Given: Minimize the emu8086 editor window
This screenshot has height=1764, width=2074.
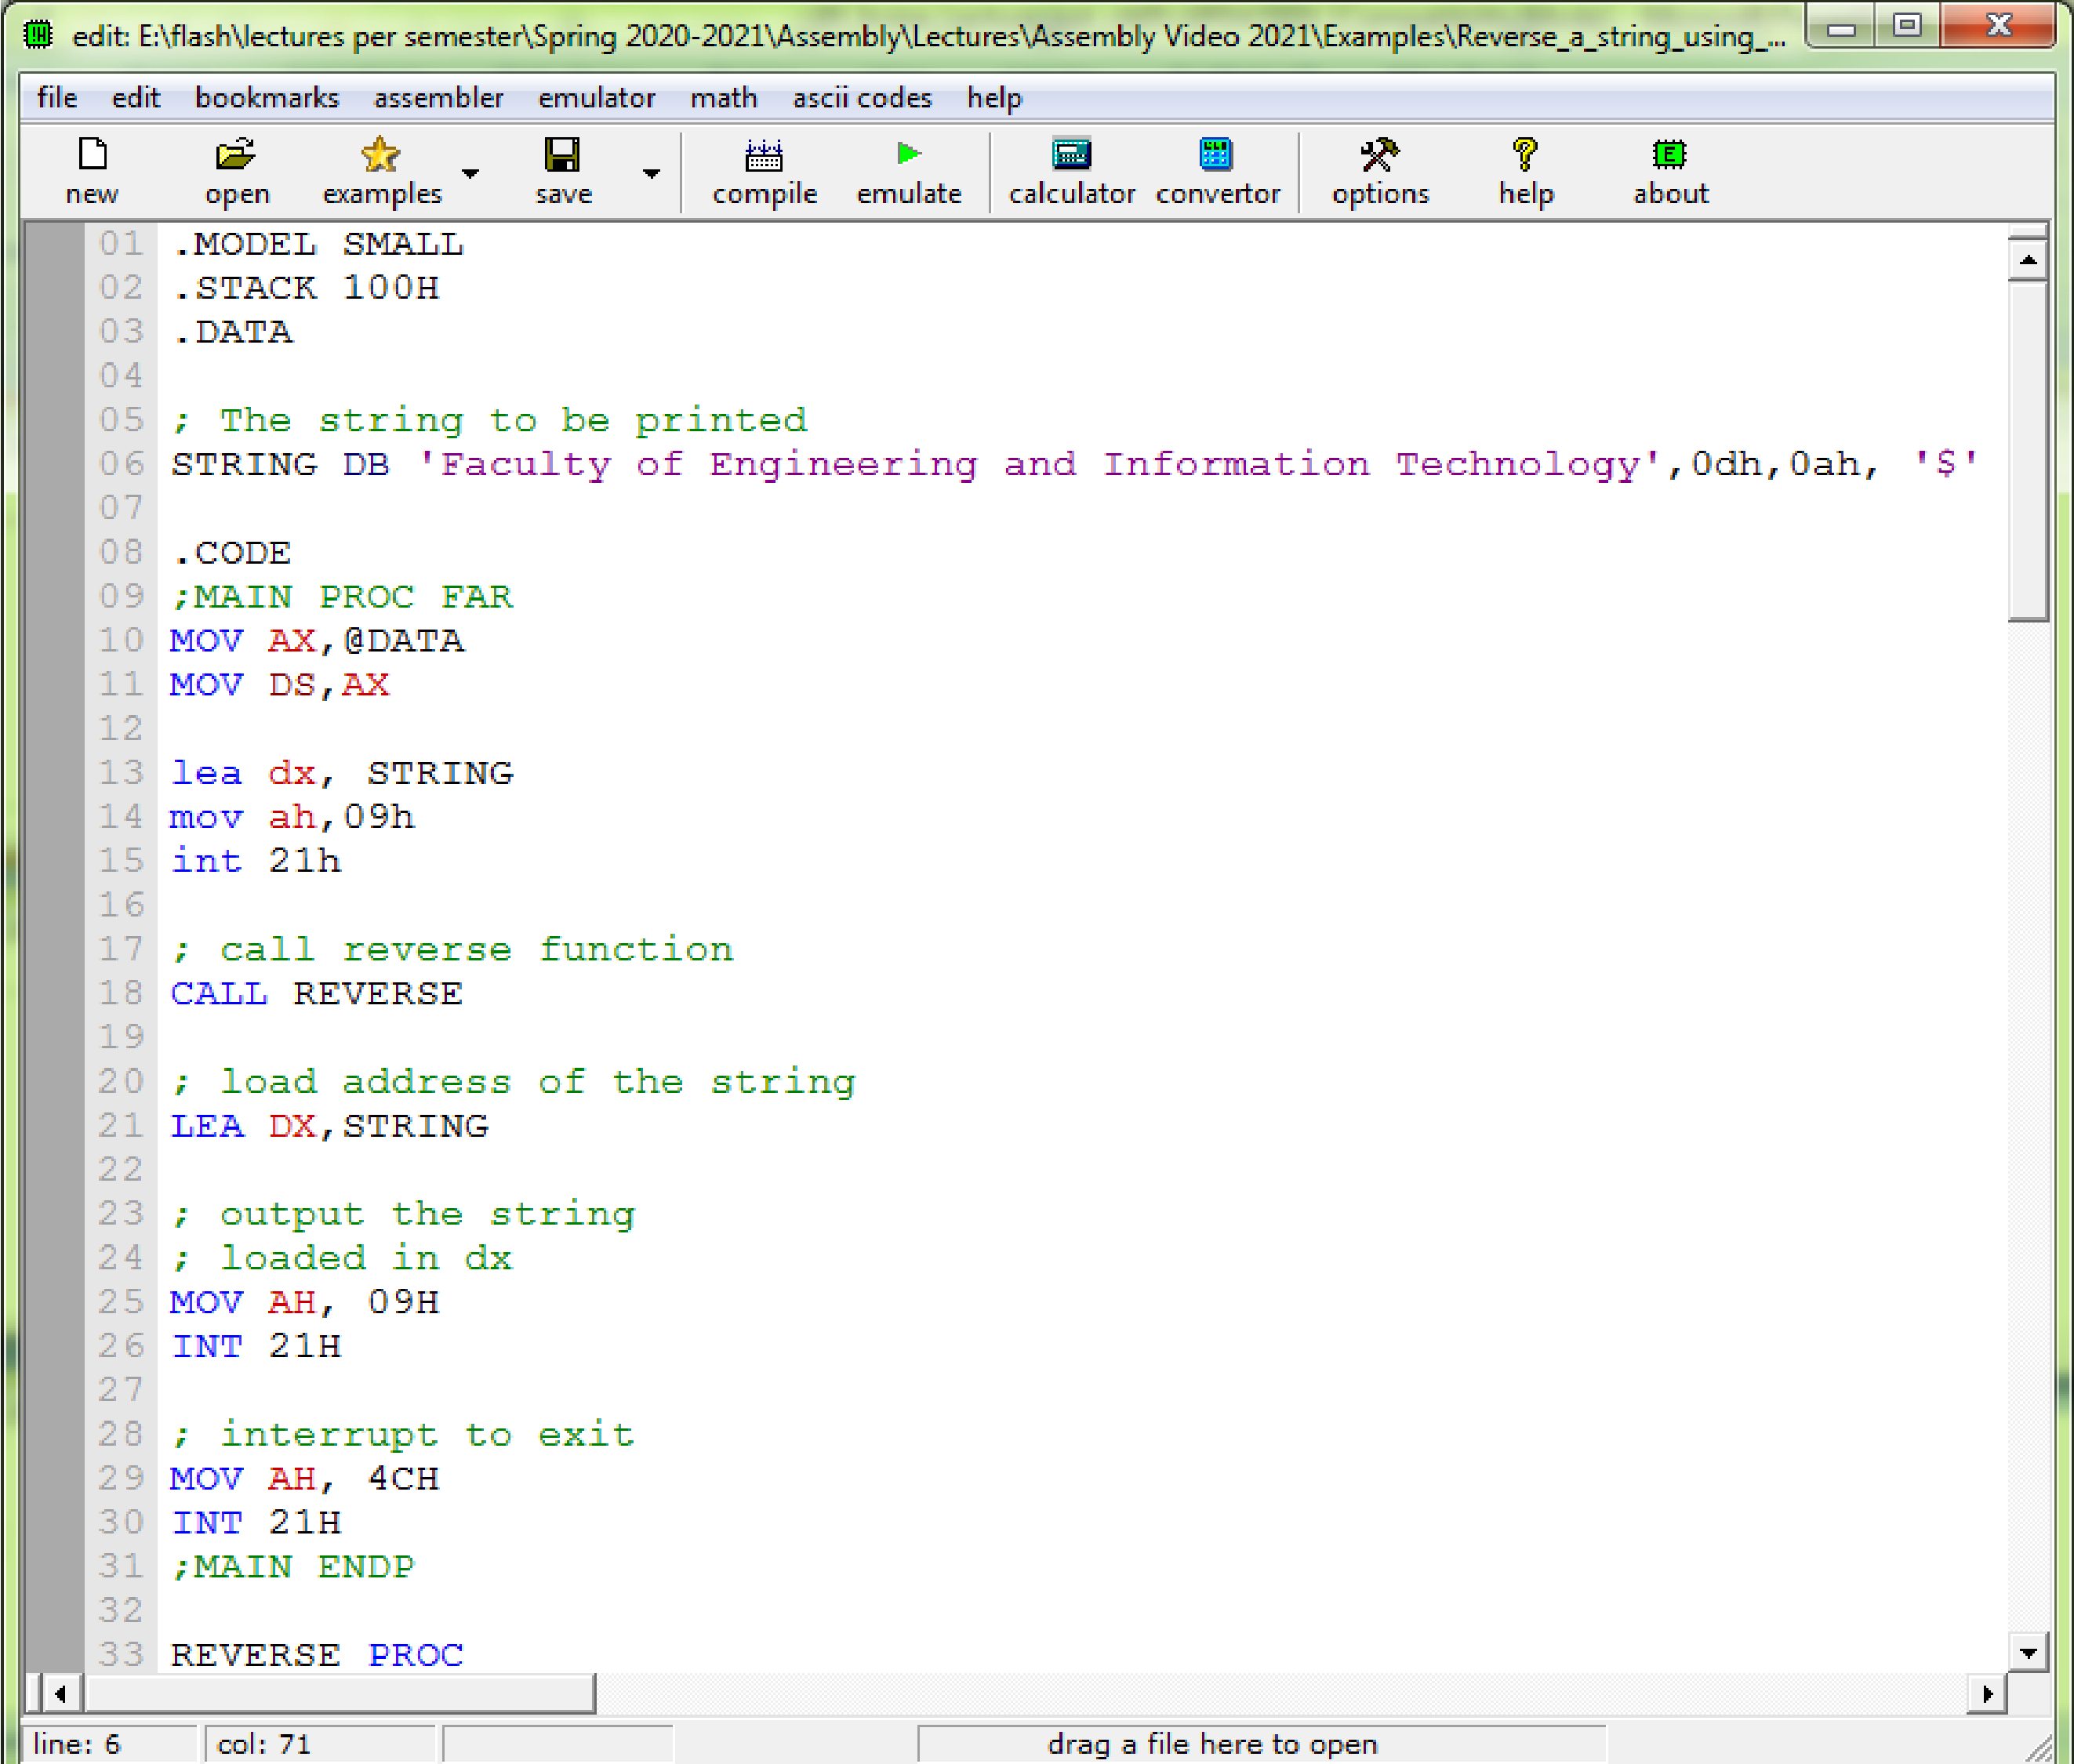Looking at the screenshot, I should pos(1840,27).
